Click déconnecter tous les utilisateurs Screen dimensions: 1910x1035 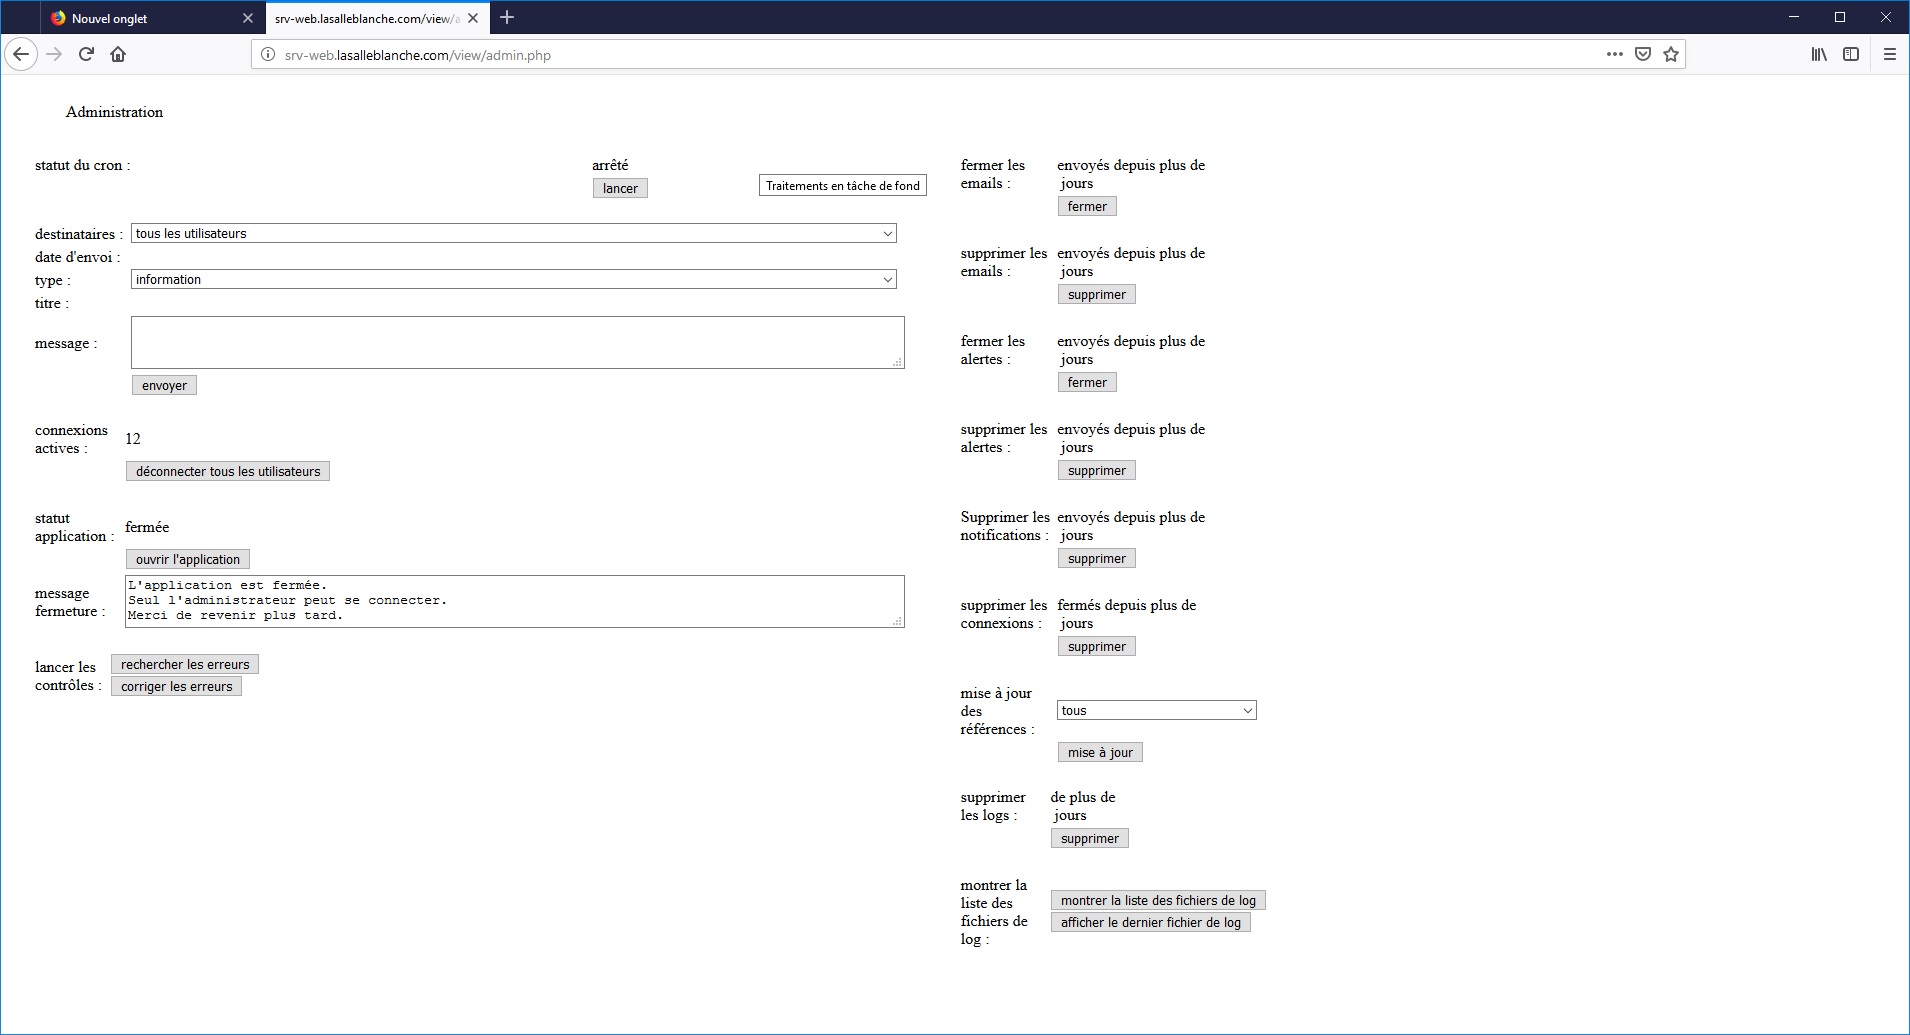click(228, 471)
